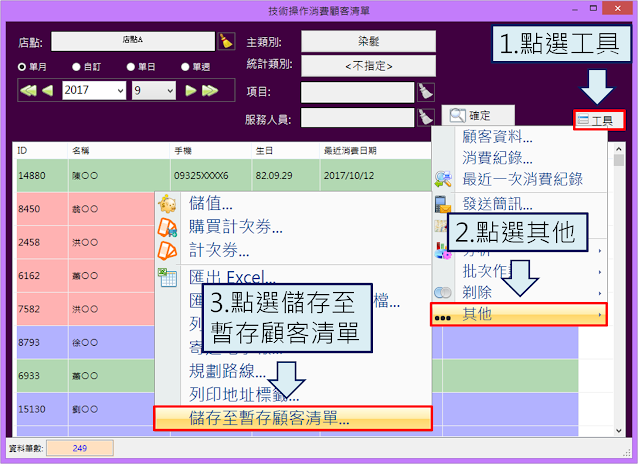Go to next month with single-right arrow

190,90
